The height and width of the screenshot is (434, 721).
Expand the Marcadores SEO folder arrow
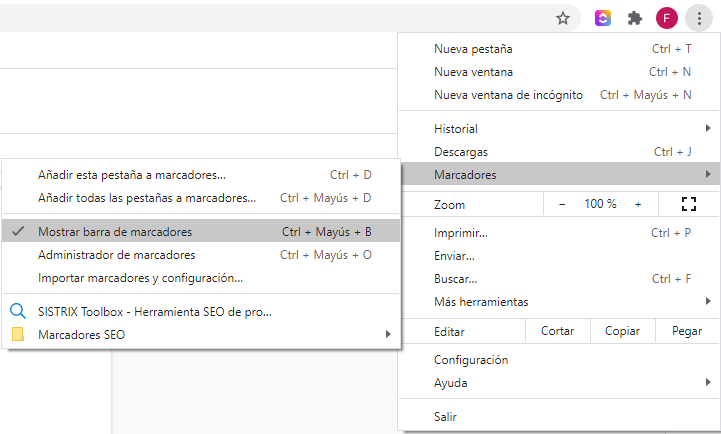click(x=388, y=334)
